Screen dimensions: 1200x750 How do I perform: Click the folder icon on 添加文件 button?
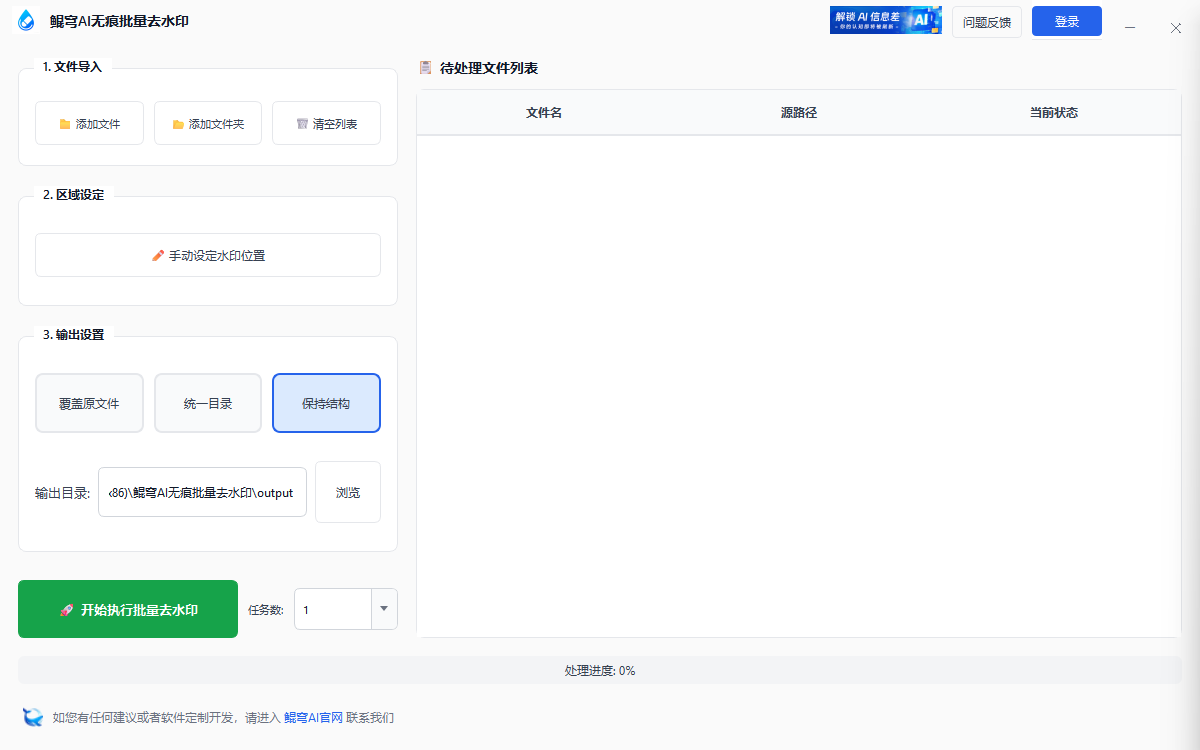tap(66, 122)
